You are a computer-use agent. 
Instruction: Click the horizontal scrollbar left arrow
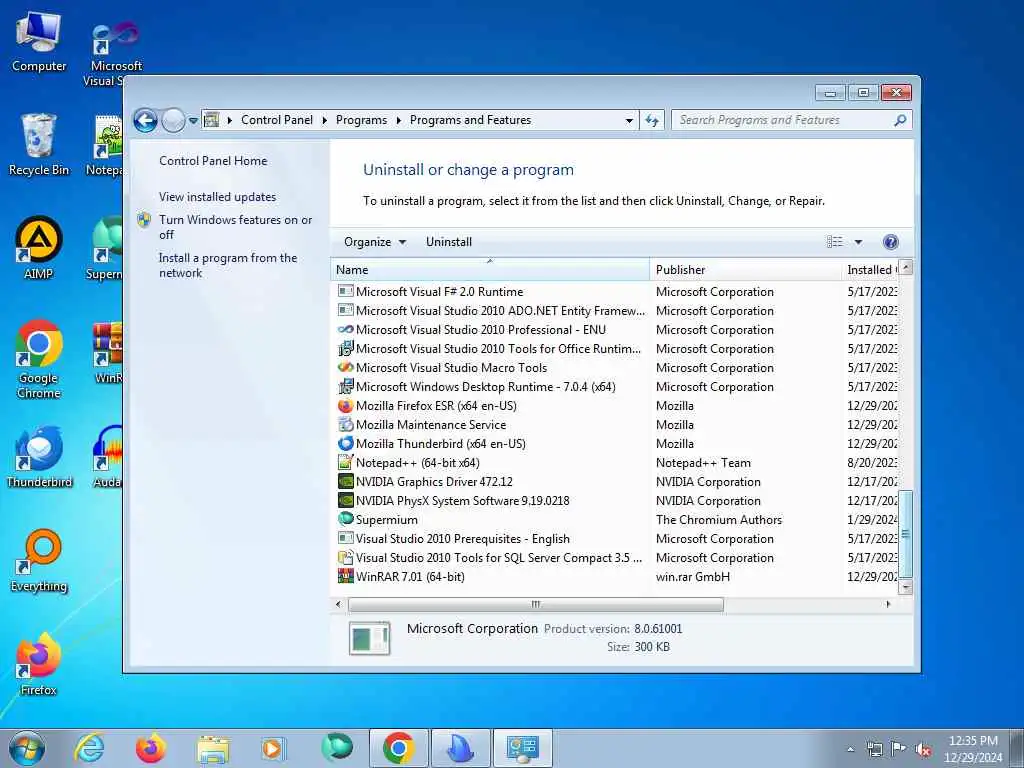(x=338, y=605)
